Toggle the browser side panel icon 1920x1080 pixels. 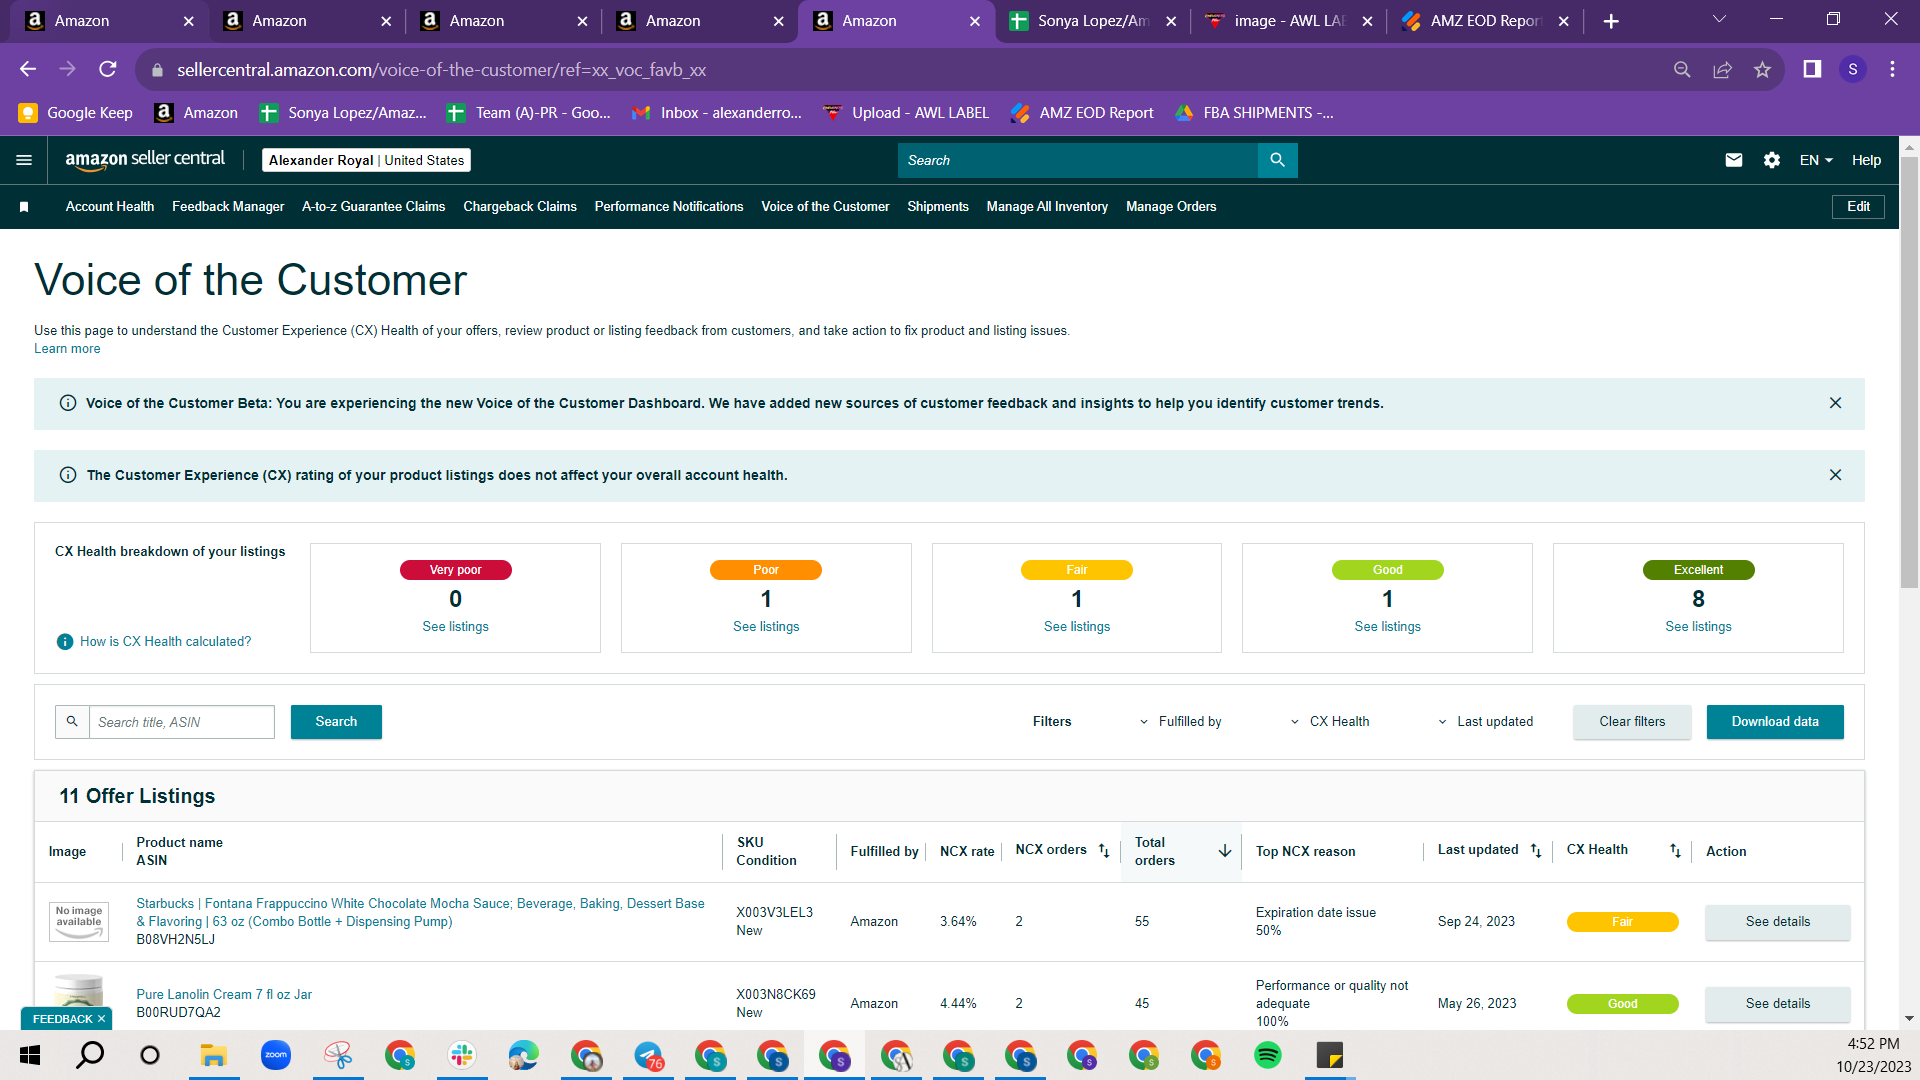(x=1812, y=69)
